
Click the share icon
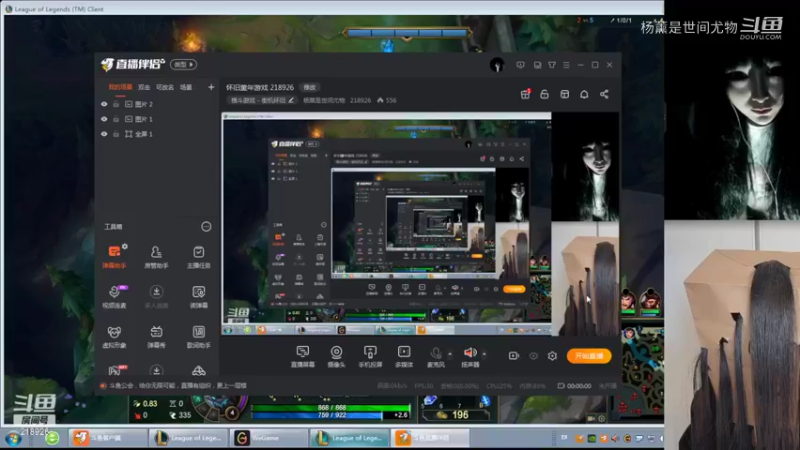pyautogui.click(x=604, y=94)
